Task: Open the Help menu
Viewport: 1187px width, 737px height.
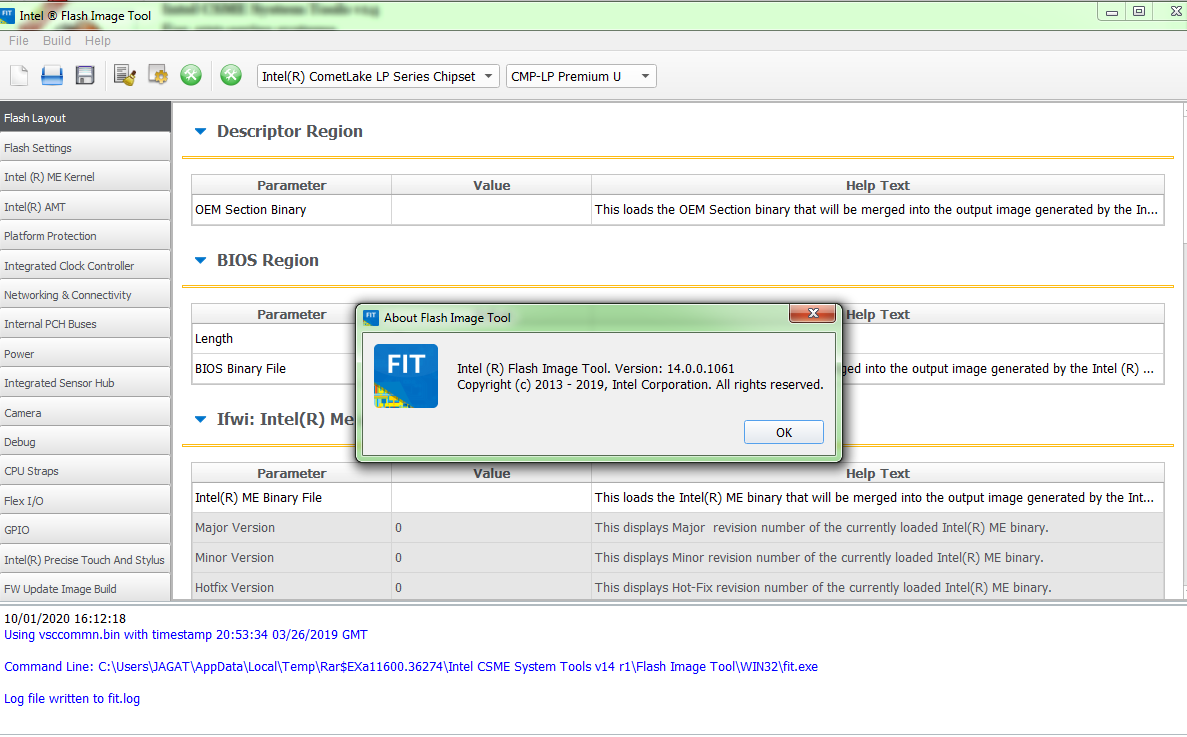Action: point(98,41)
